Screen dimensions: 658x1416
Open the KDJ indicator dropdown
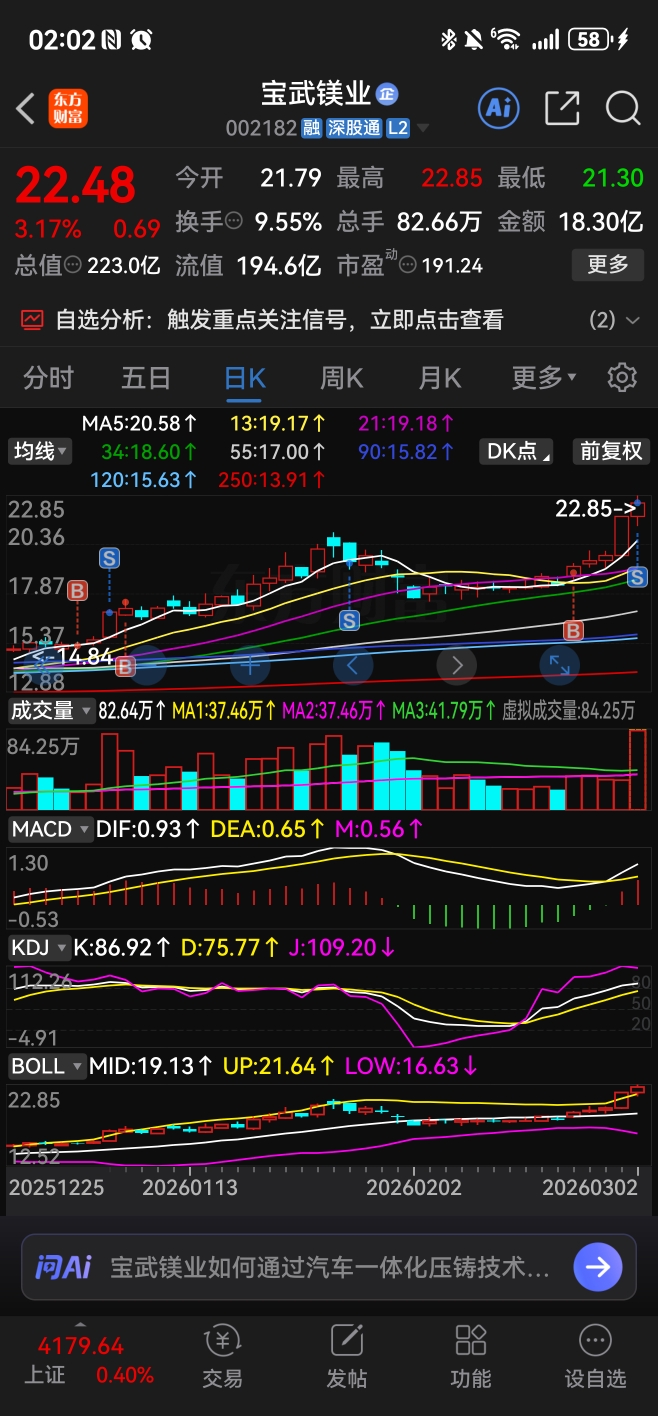point(39,947)
